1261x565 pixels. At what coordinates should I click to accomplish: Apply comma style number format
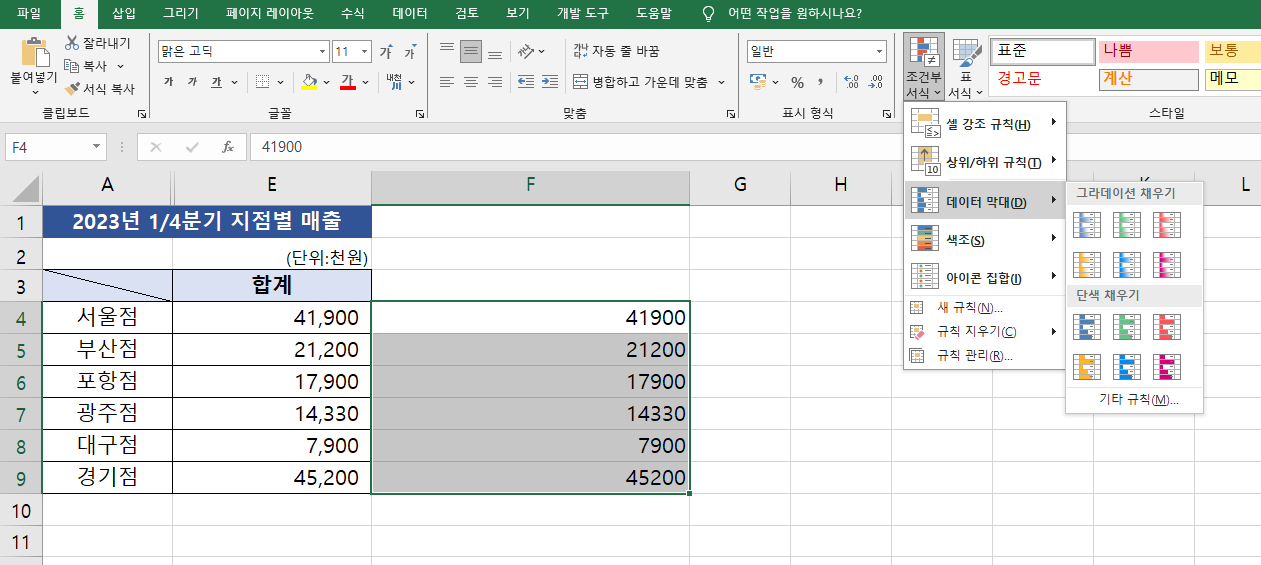(821, 82)
